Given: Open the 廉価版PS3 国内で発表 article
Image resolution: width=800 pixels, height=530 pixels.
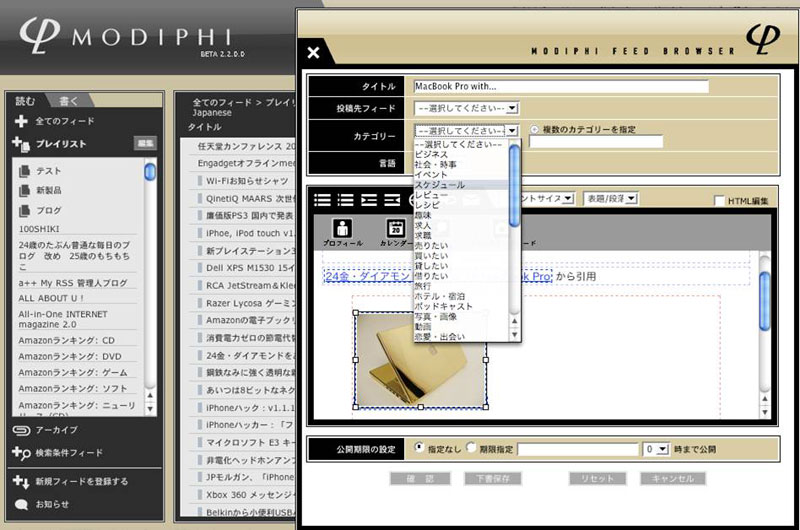Looking at the screenshot, I should point(250,216).
